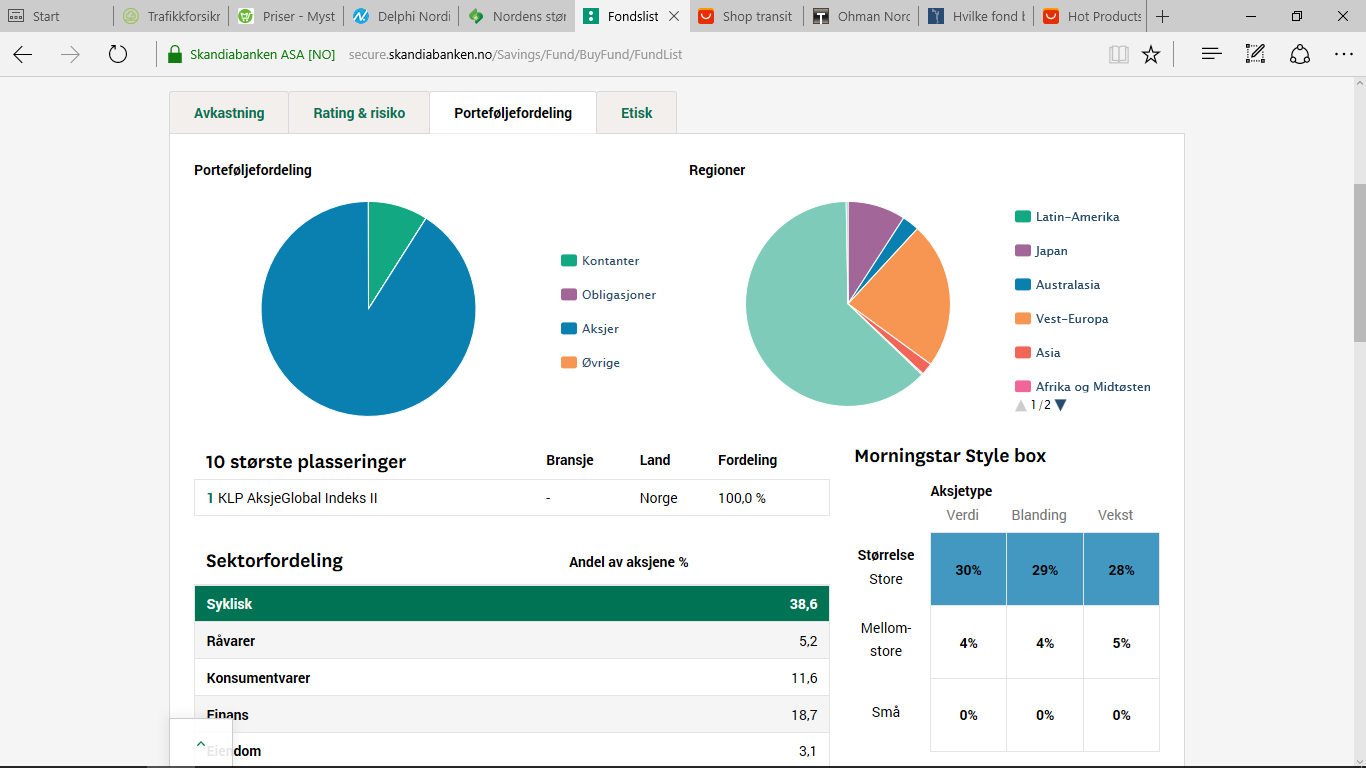Click the Syklisk sector header row
Image resolution: width=1366 pixels, height=768 pixels.
(x=512, y=604)
